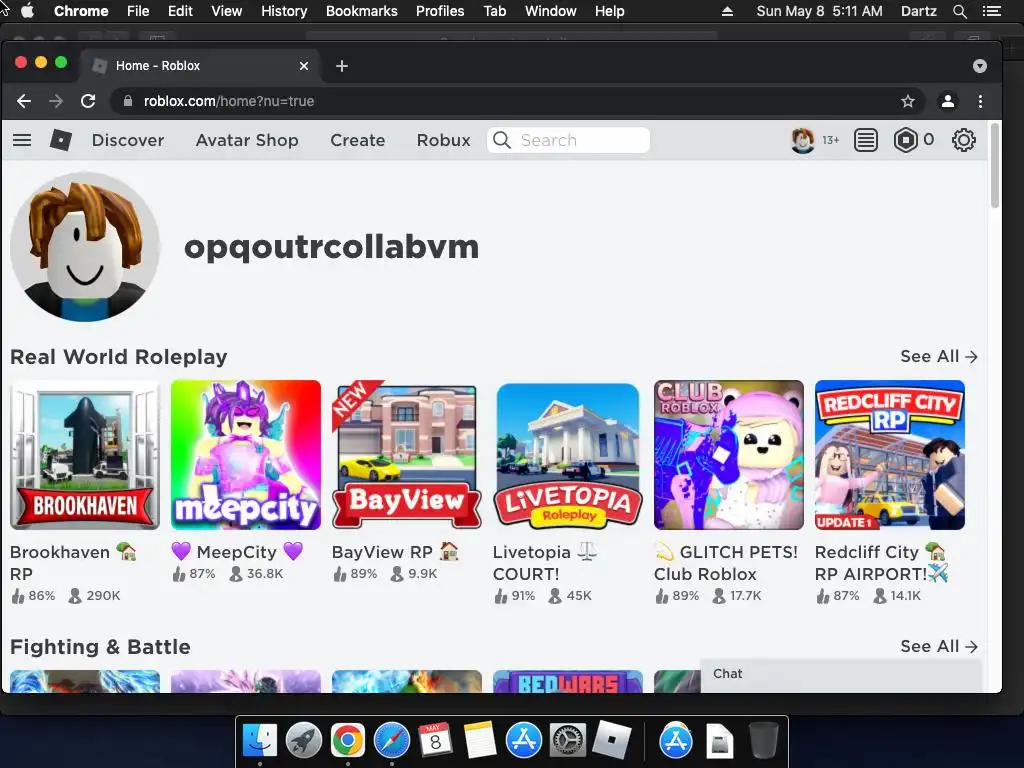Open the MeepCity game thumbnail
This screenshot has width=1024, height=768.
[246, 455]
